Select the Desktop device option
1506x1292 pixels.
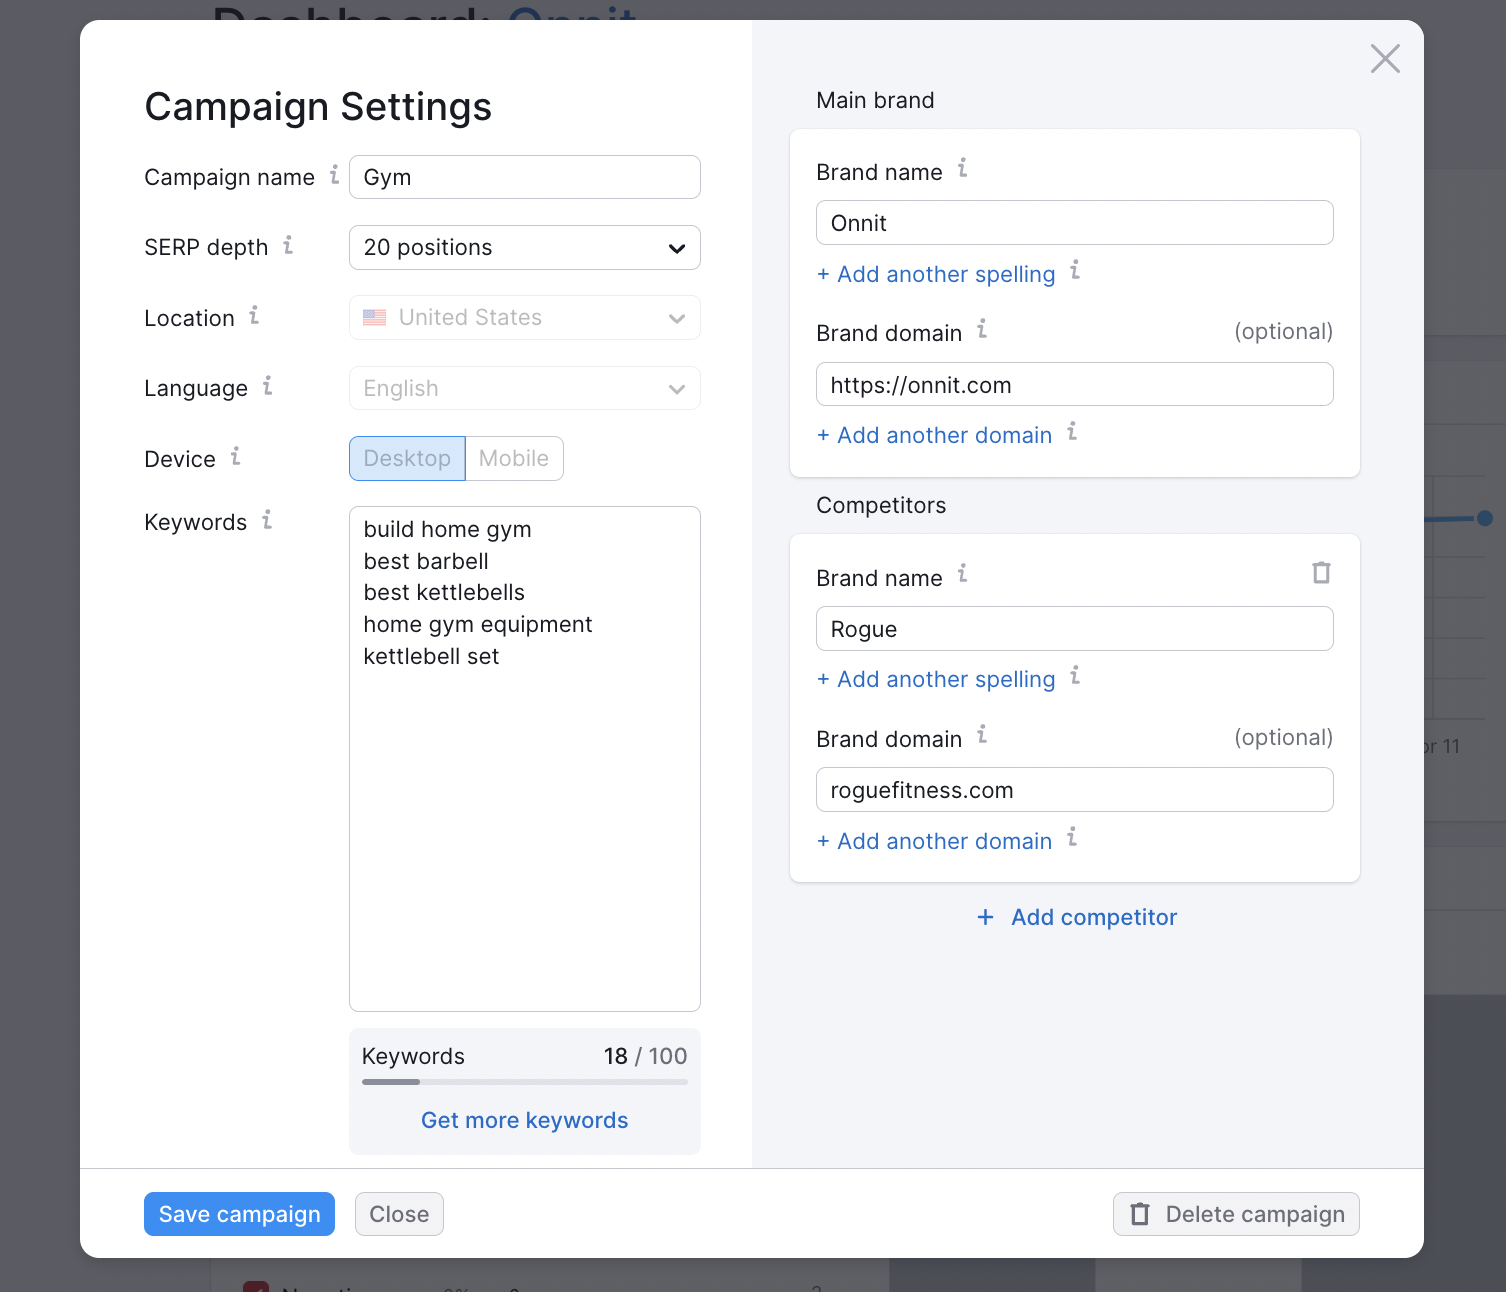(407, 459)
